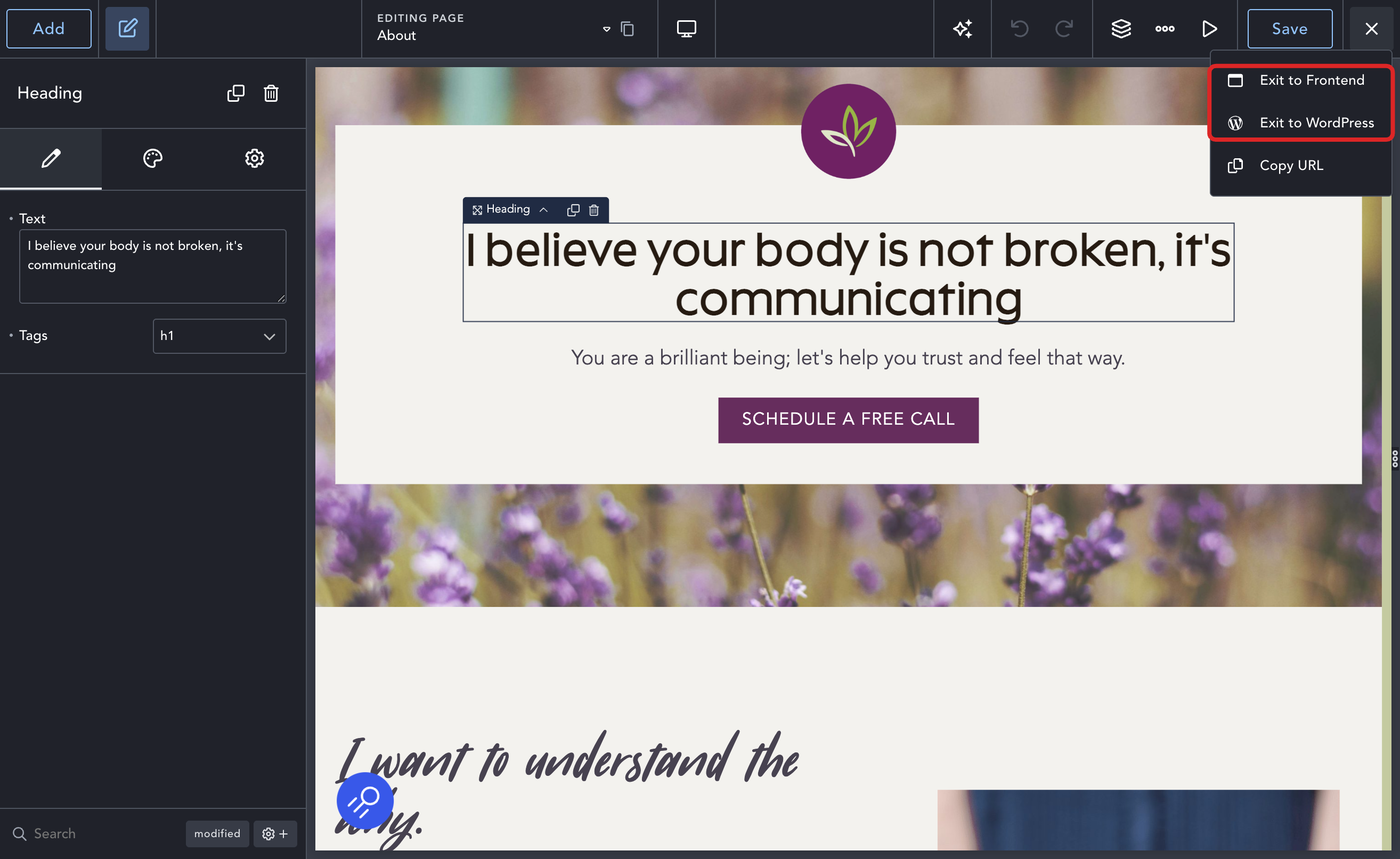This screenshot has width=1400, height=859.
Task: Toggle the edit pencil icon in top bar
Action: pyautogui.click(x=128, y=29)
